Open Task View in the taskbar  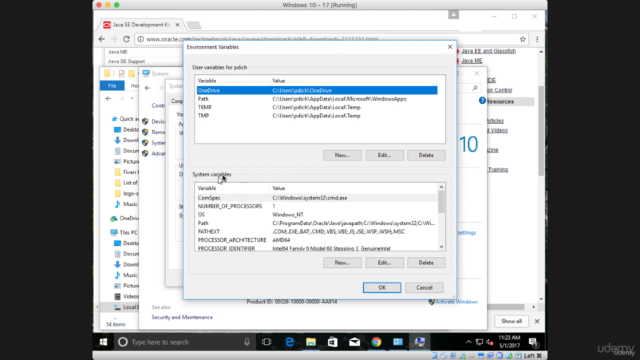coord(267,342)
